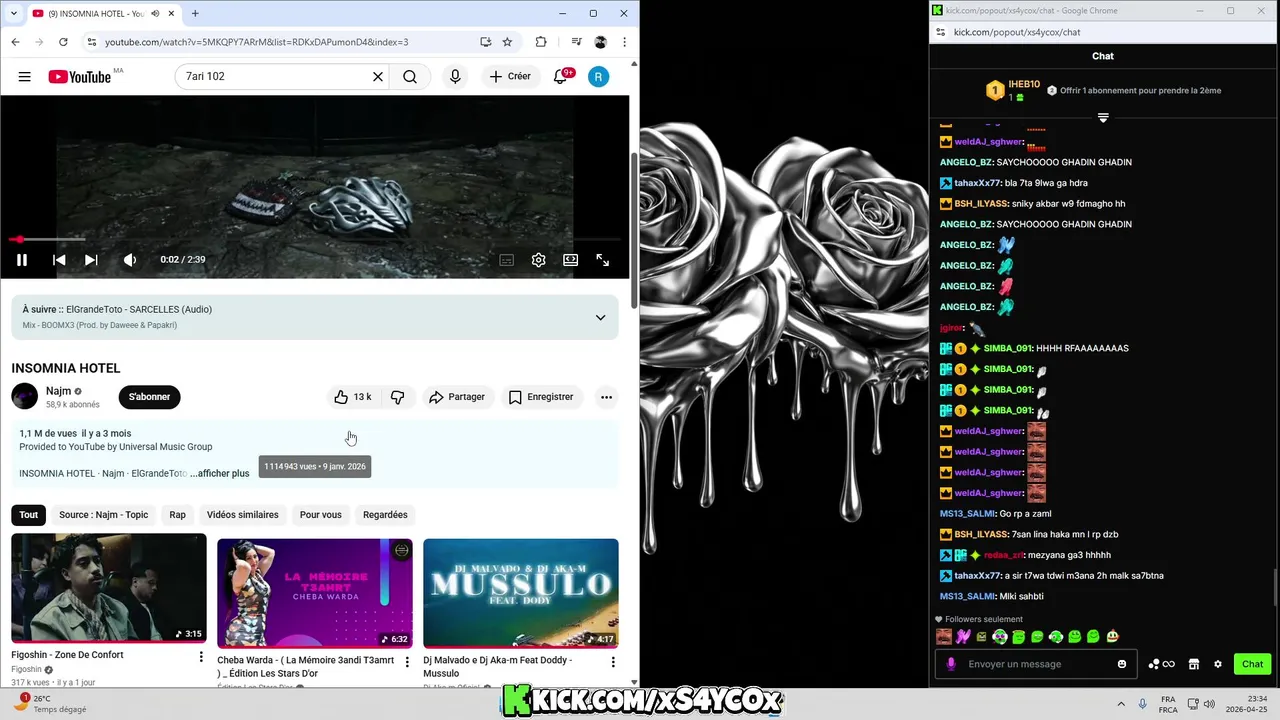Send message with green Chat button

1253,664
